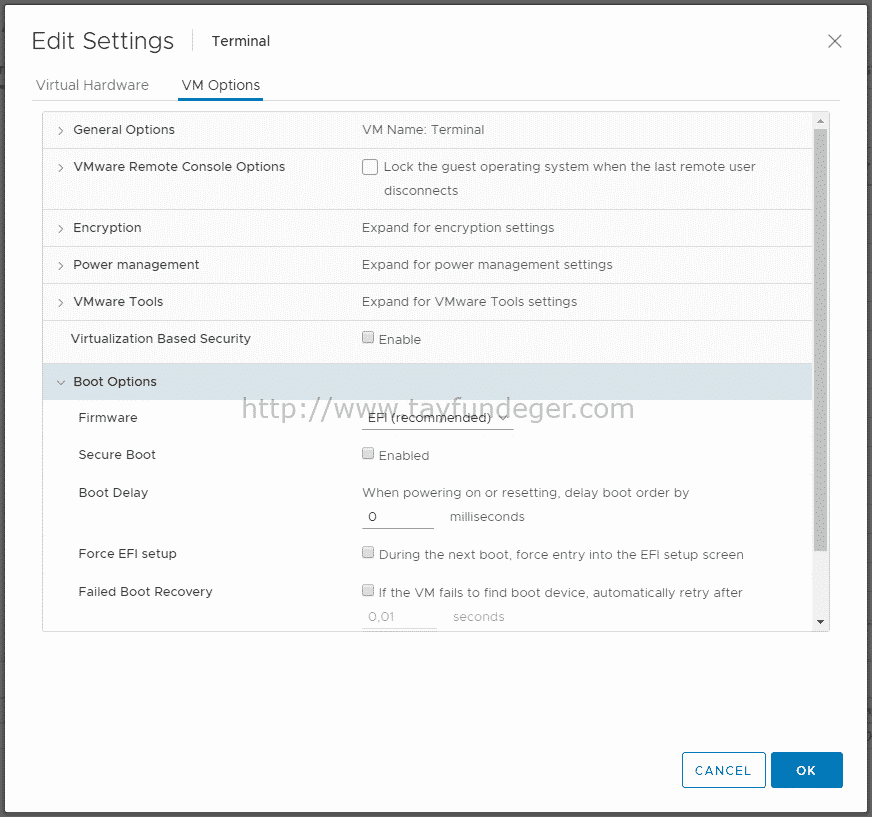Click the Virtualization Based Security label

161,339
